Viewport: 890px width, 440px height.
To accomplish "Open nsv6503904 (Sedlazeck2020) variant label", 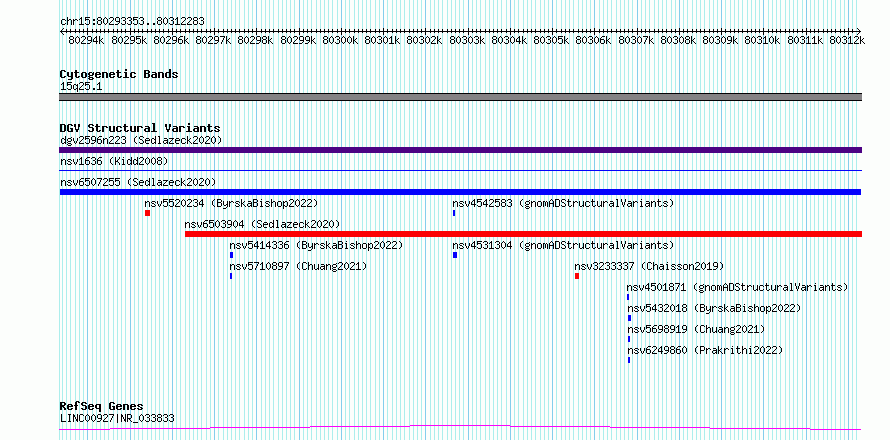I will (x=262, y=224).
